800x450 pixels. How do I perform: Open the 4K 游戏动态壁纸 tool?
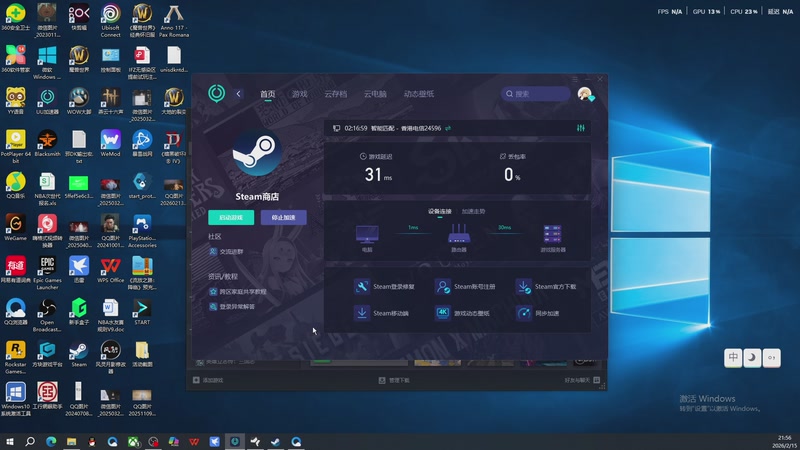462,313
